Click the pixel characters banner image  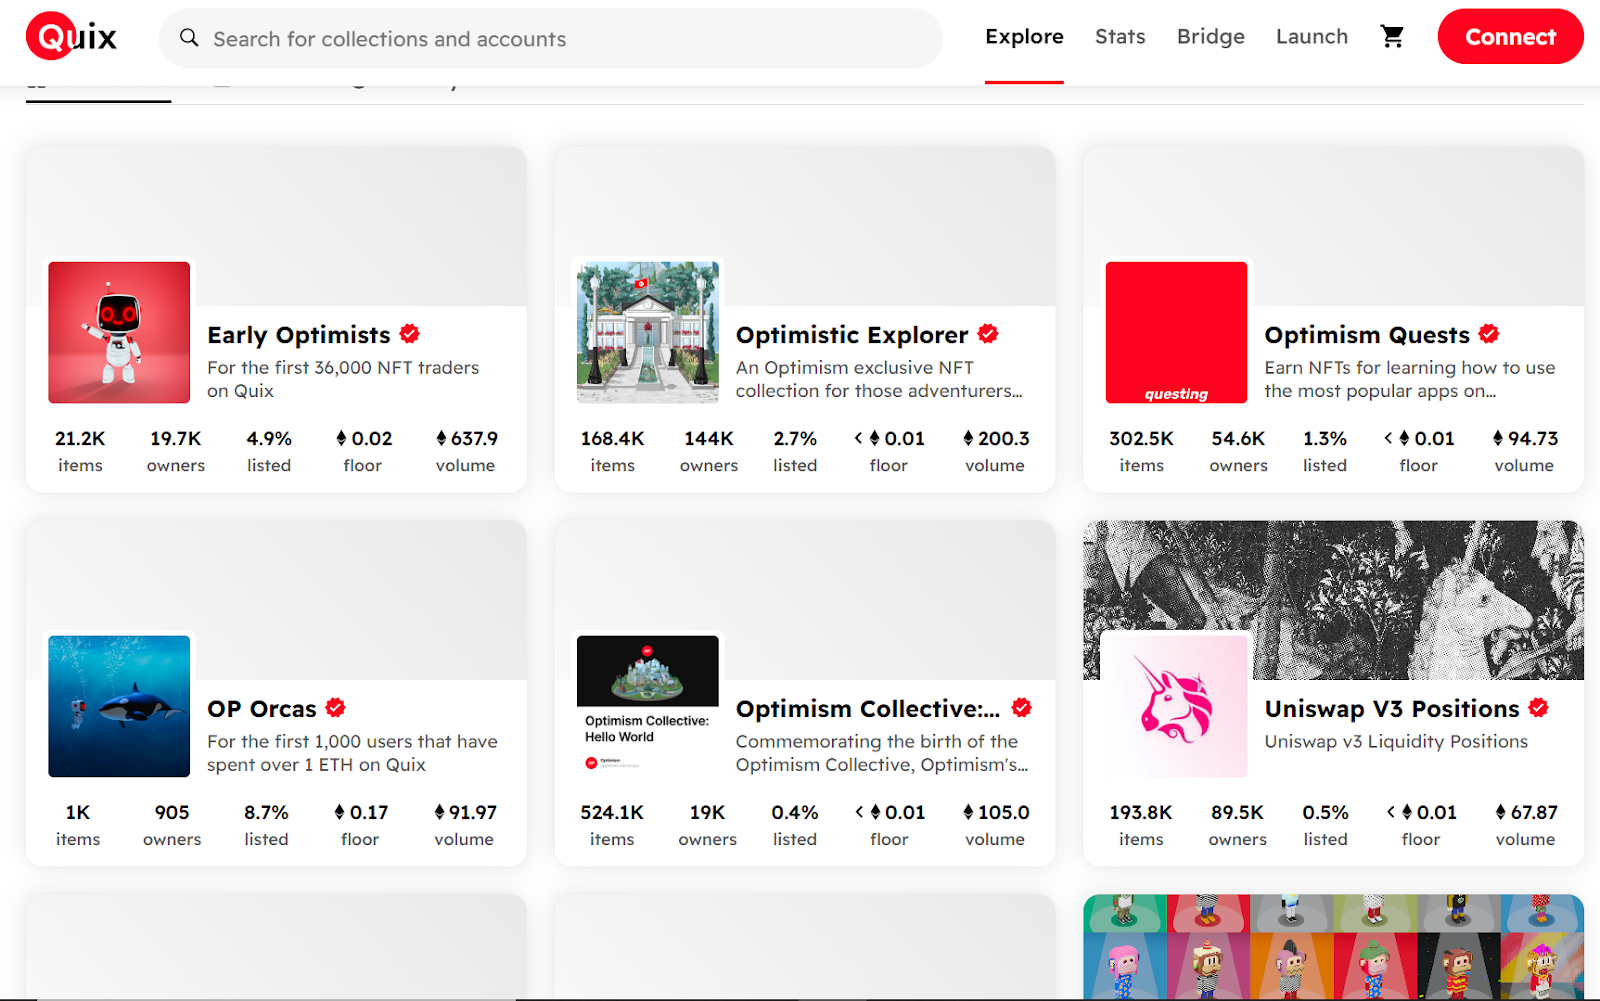[1334, 947]
